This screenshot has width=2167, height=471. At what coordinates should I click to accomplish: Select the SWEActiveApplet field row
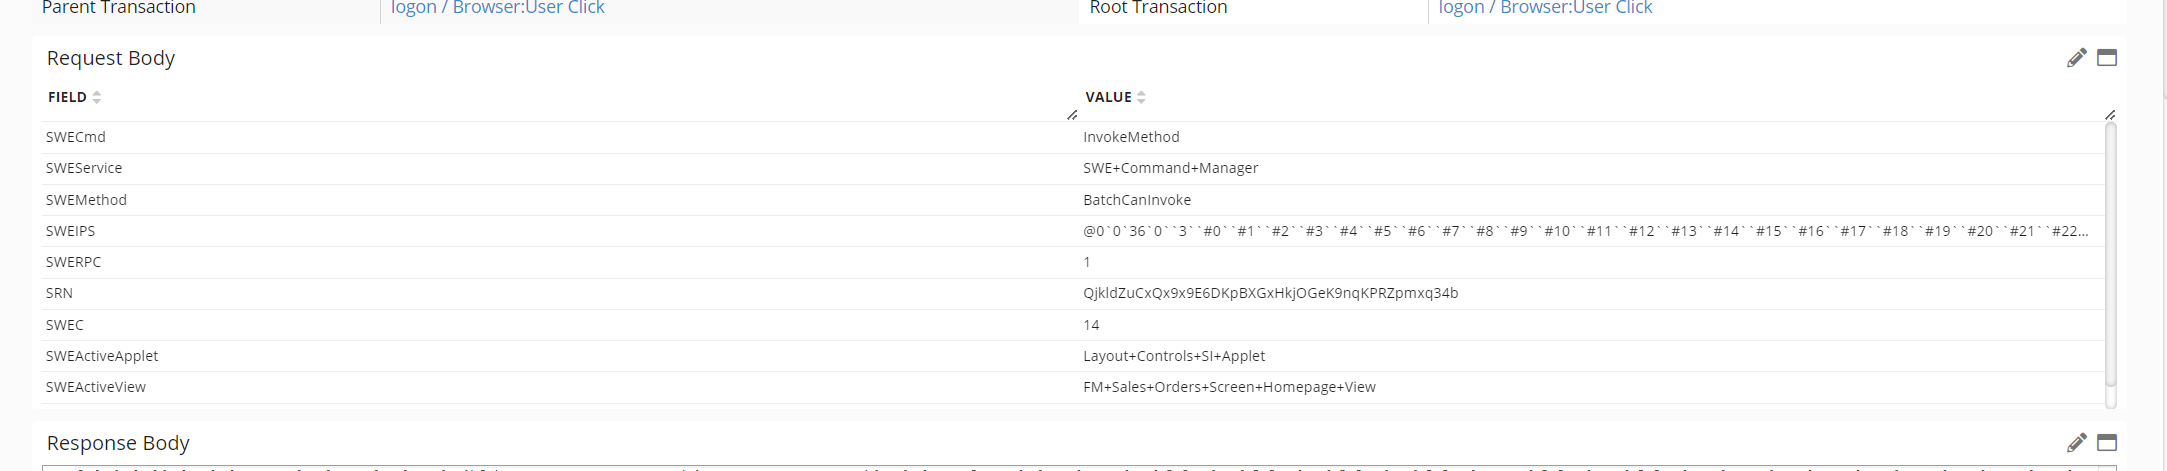[x=102, y=356]
